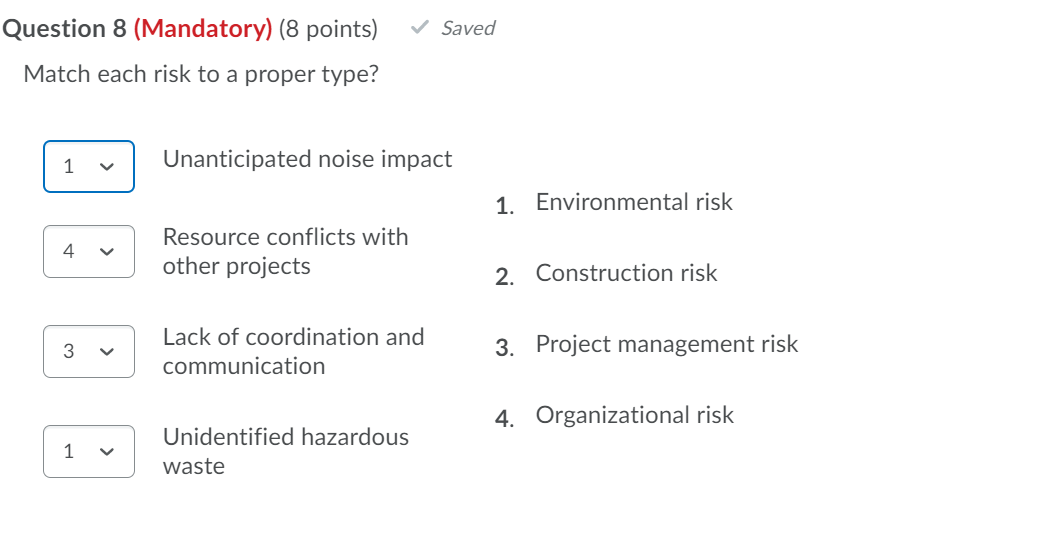
Task: Click the 'Lack of coordination and communication' label
Action: point(293,351)
